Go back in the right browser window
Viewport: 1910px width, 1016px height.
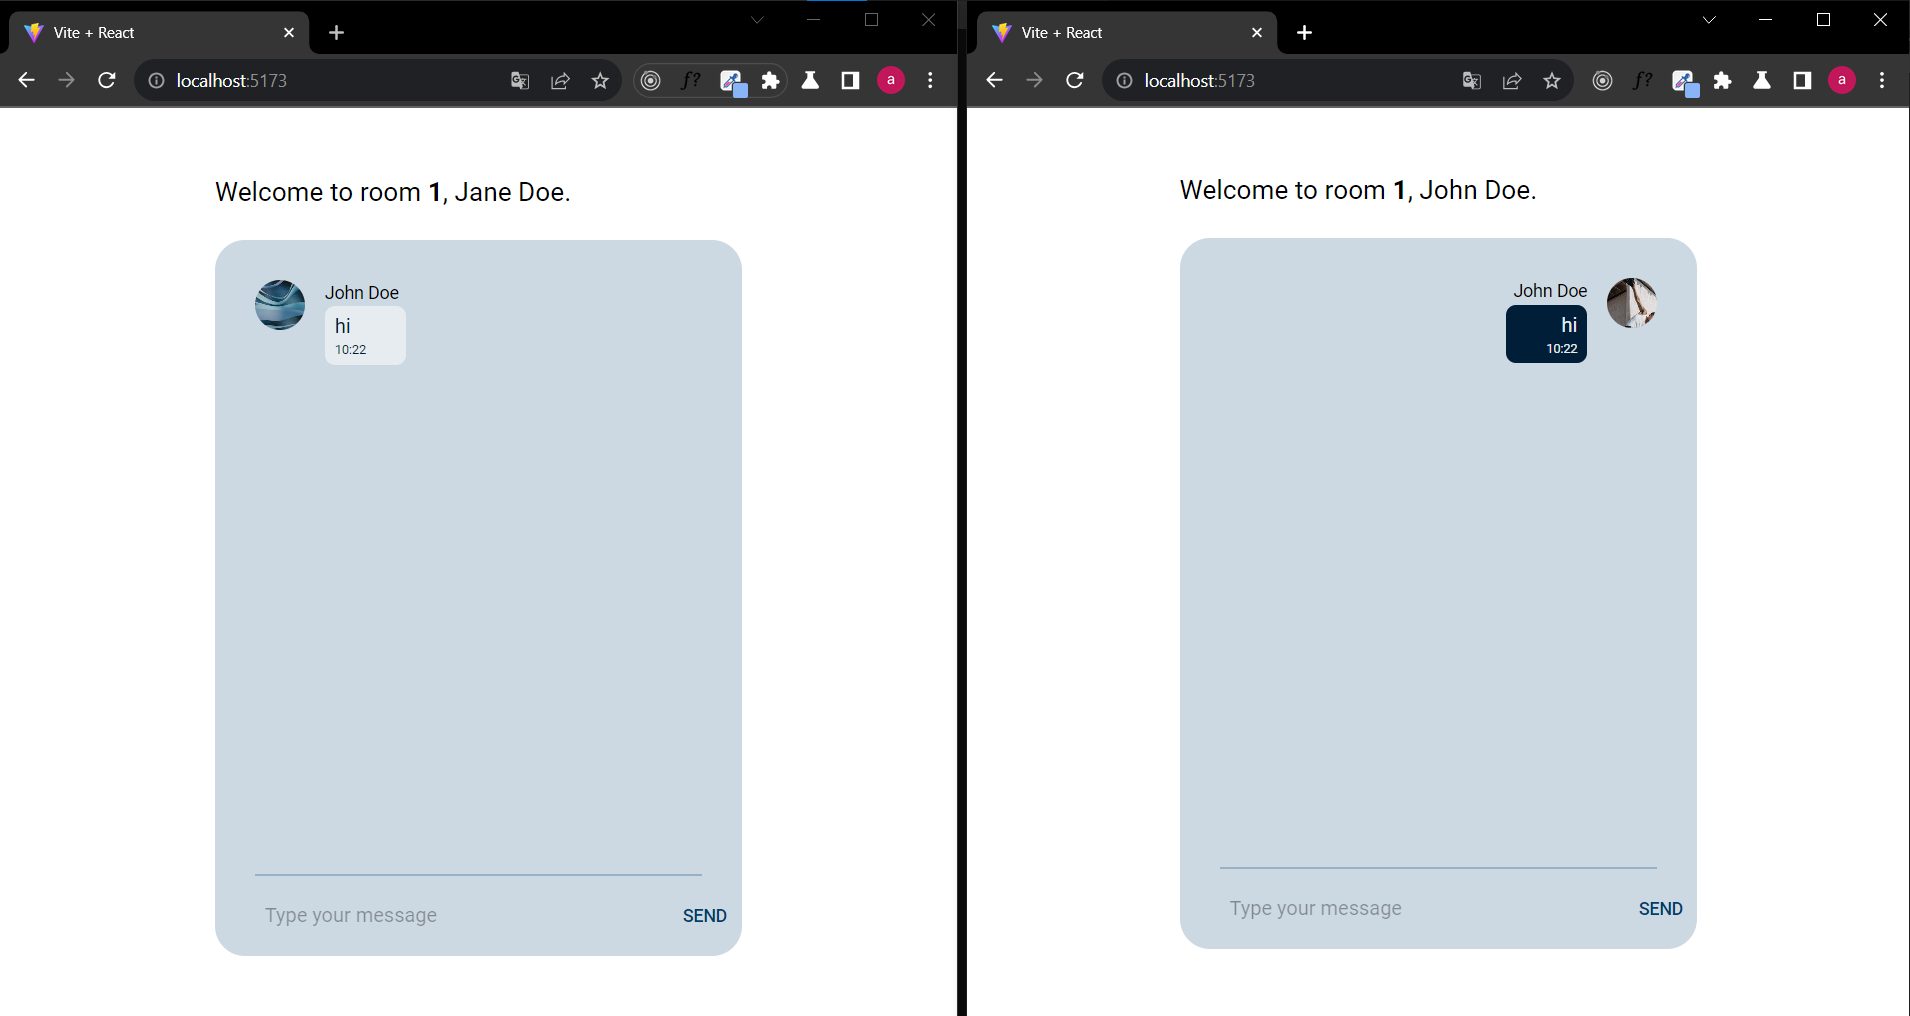(x=995, y=80)
